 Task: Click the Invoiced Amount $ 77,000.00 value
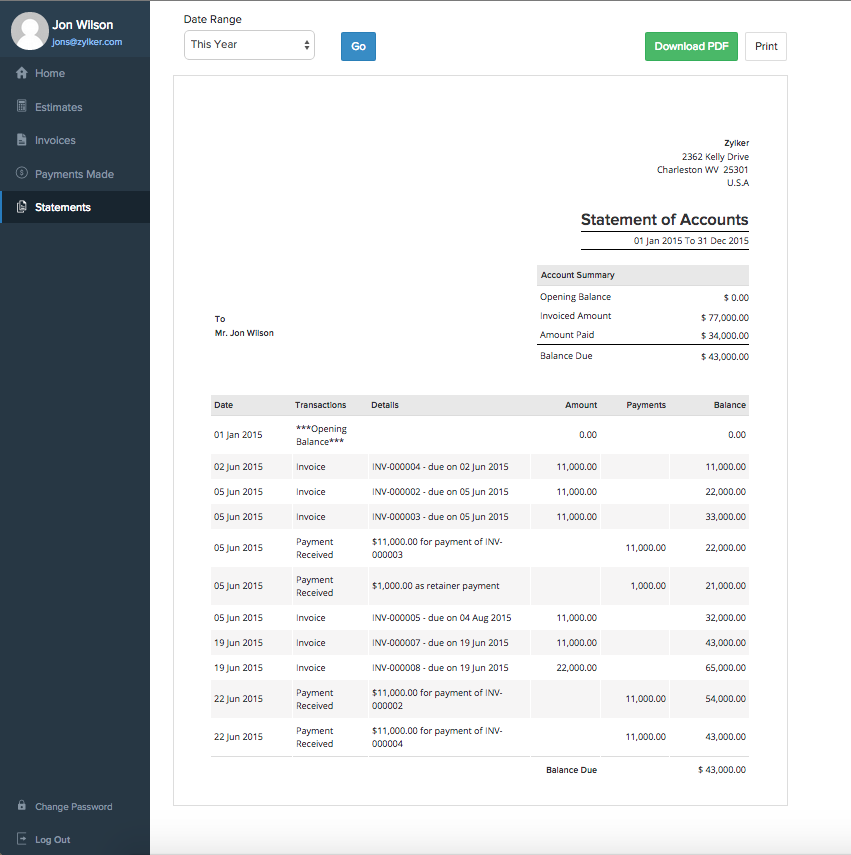coord(725,317)
